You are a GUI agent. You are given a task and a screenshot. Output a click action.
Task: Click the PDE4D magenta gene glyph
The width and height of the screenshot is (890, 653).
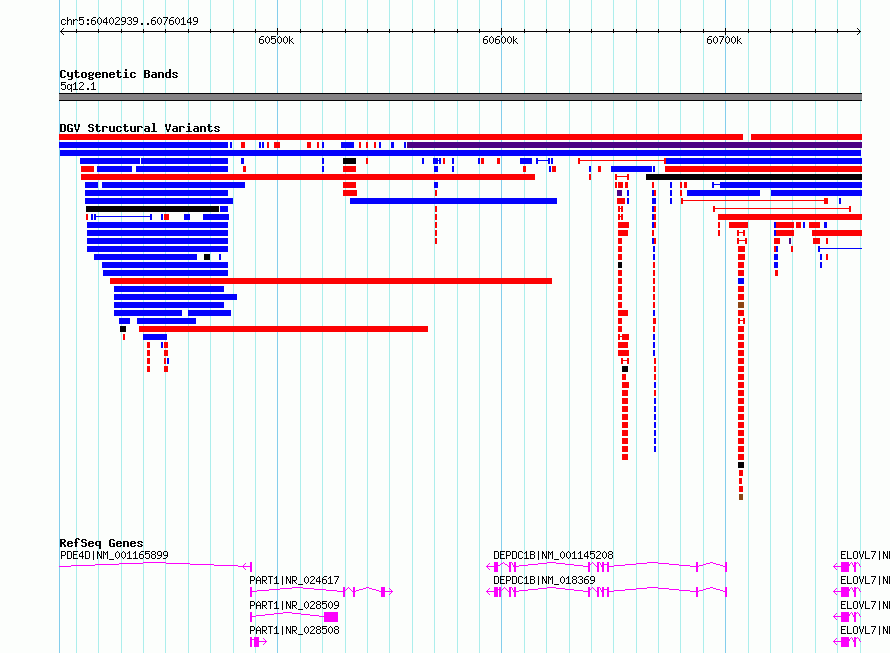tap(156, 565)
